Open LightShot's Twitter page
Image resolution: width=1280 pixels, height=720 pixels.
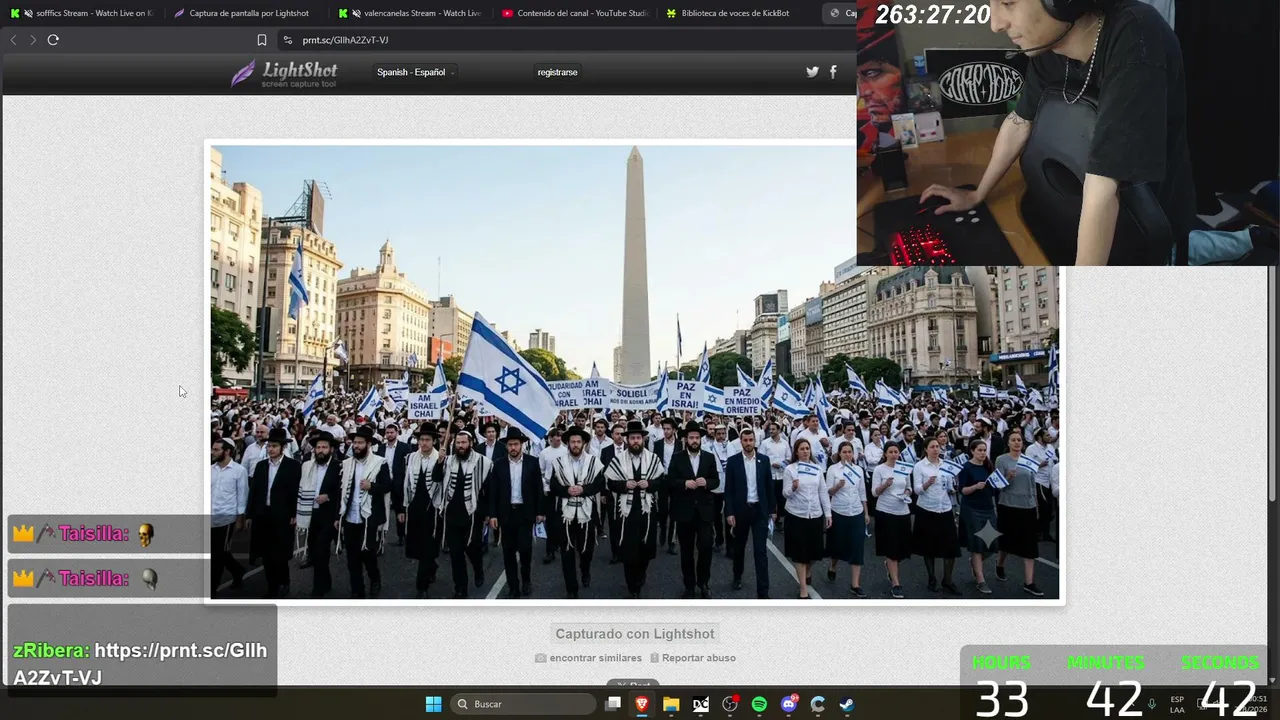pyautogui.click(x=812, y=72)
